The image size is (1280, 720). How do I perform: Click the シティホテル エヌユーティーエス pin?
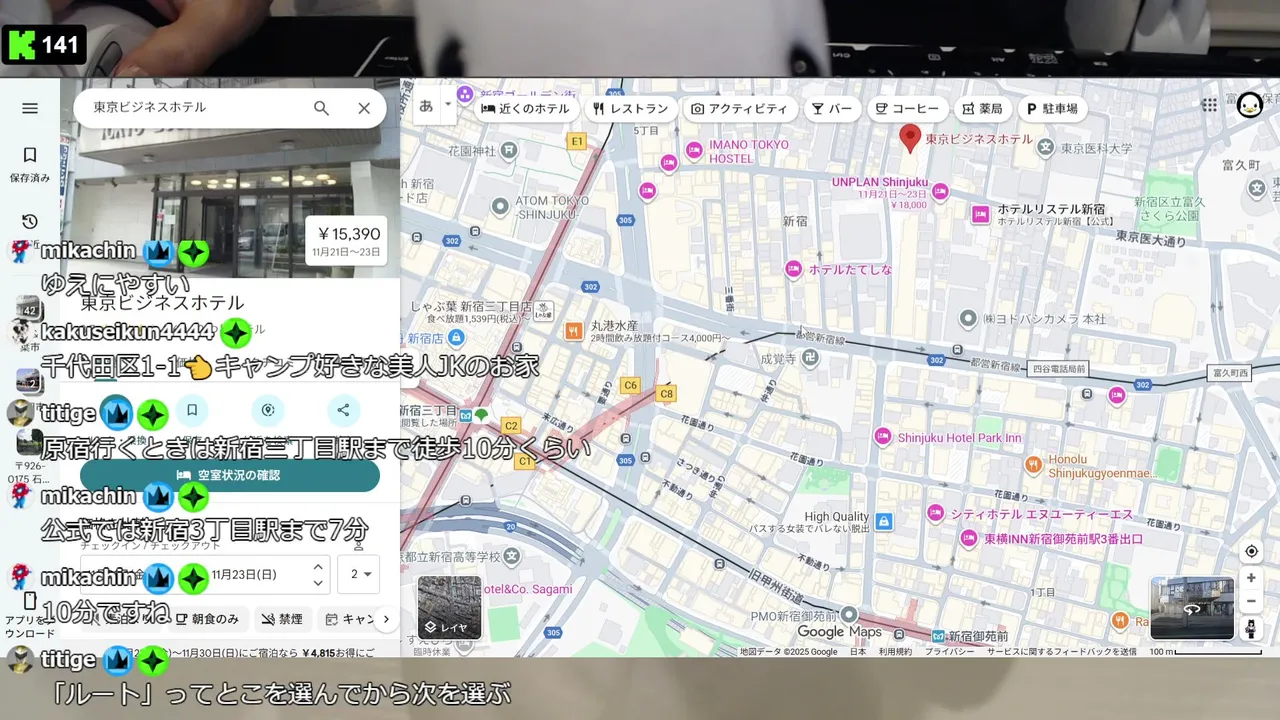coord(935,513)
